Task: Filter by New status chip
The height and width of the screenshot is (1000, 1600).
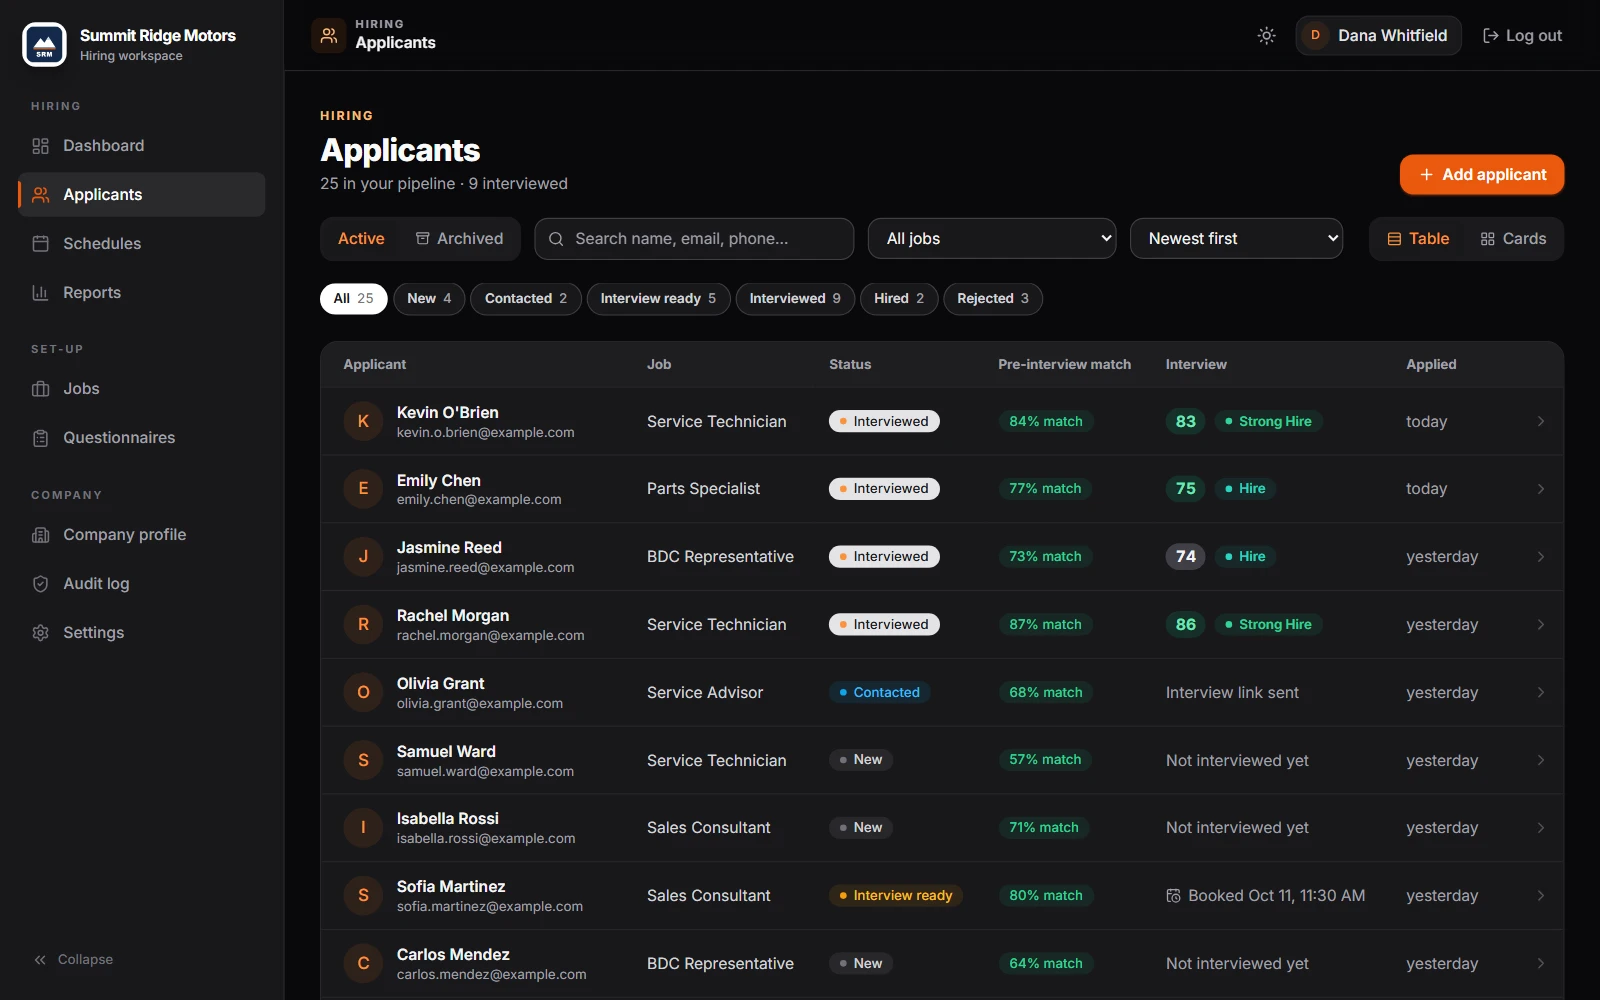Action: pos(429,299)
